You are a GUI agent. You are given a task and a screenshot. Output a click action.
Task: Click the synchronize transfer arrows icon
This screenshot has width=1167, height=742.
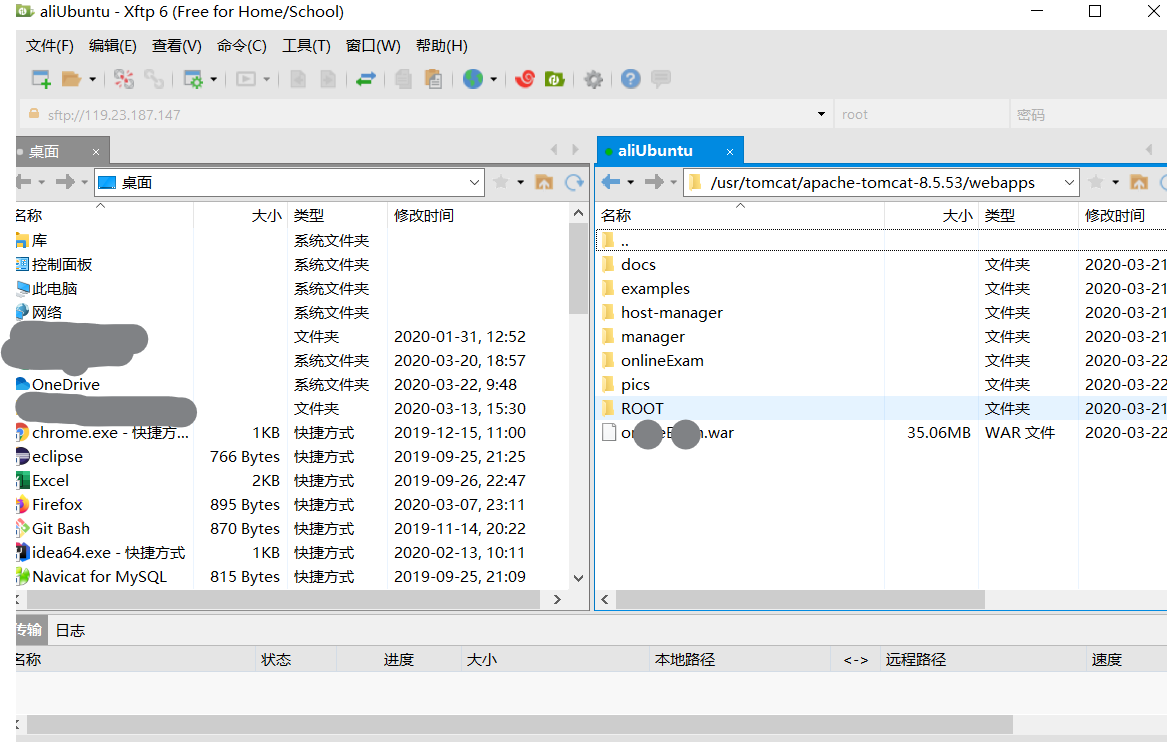365,79
